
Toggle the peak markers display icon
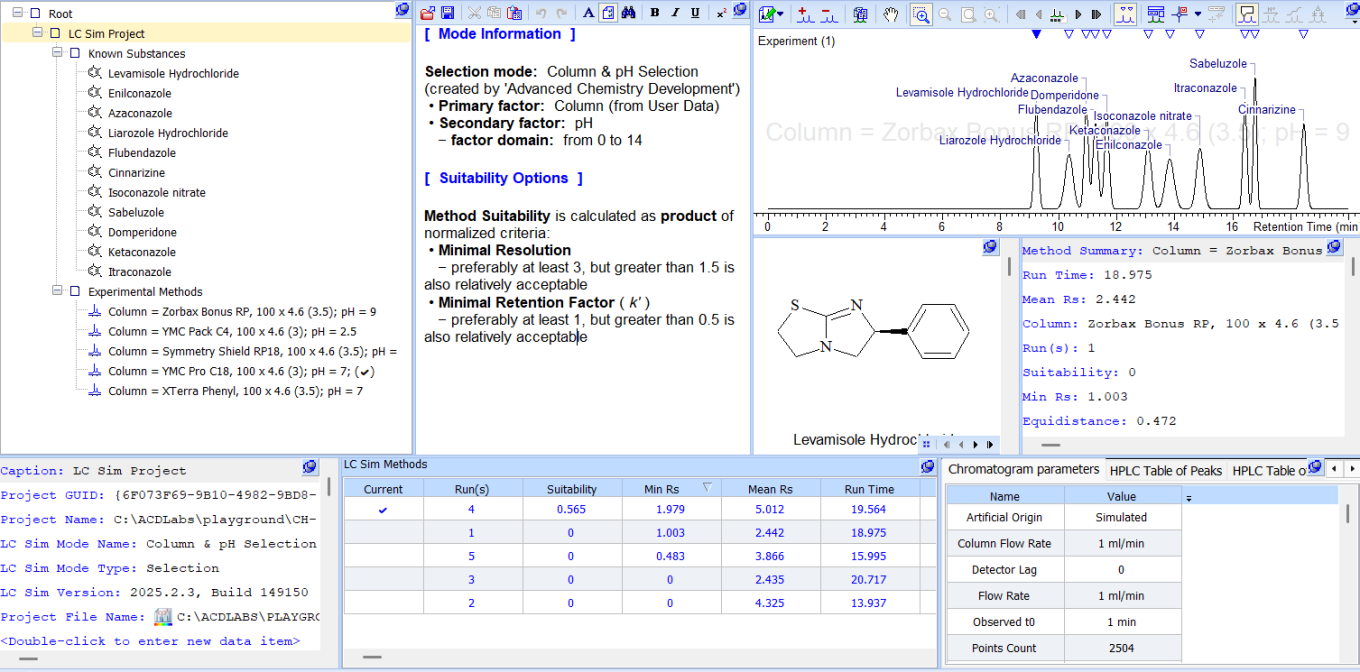(1125, 14)
